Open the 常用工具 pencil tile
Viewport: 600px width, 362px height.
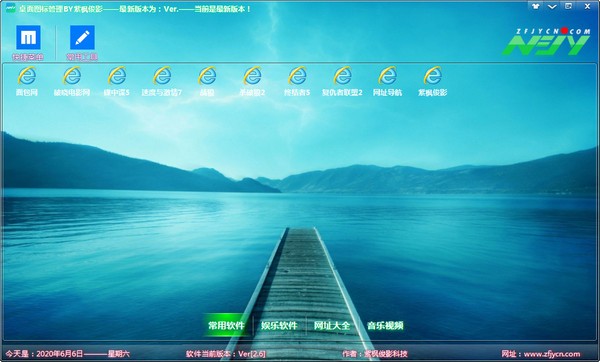click(x=82, y=42)
